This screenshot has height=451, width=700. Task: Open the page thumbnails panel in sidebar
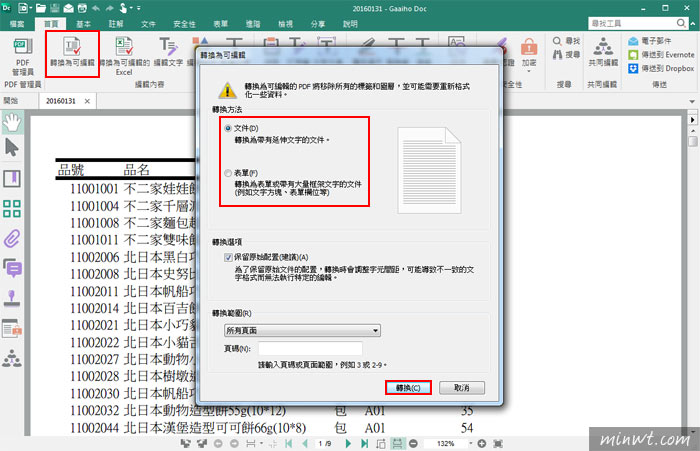pos(12,209)
